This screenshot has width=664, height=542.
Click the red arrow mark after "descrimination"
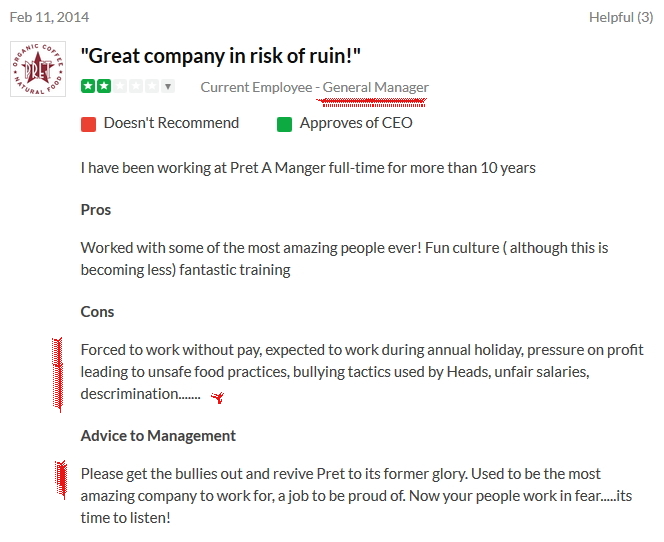217,398
